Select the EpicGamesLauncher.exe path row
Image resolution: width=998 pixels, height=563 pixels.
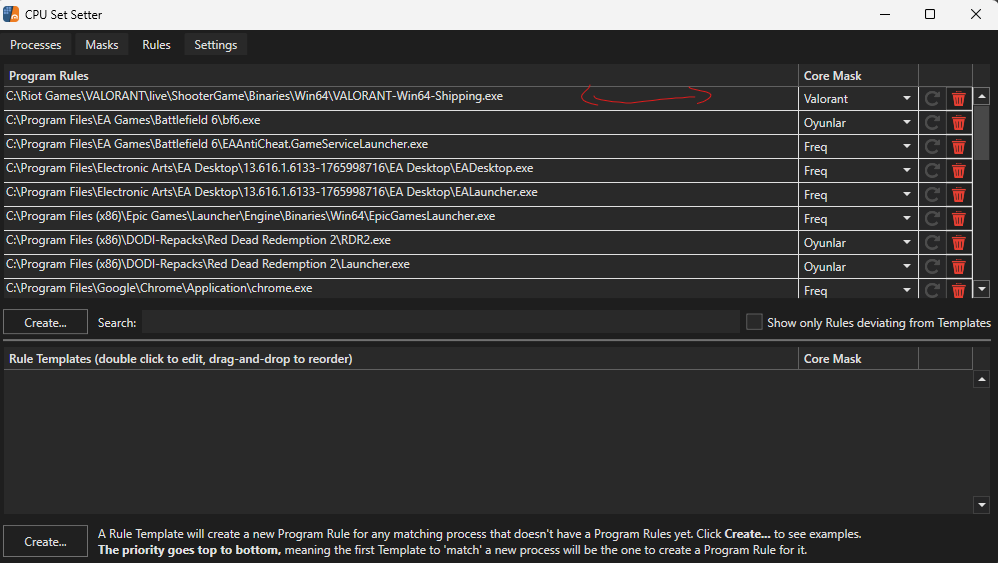pyautogui.click(x=401, y=219)
